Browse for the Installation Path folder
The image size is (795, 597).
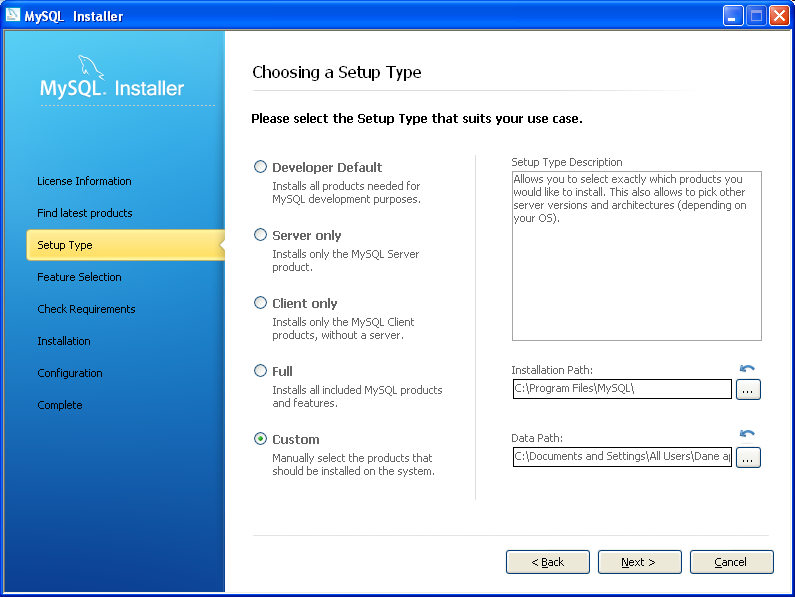(x=748, y=390)
